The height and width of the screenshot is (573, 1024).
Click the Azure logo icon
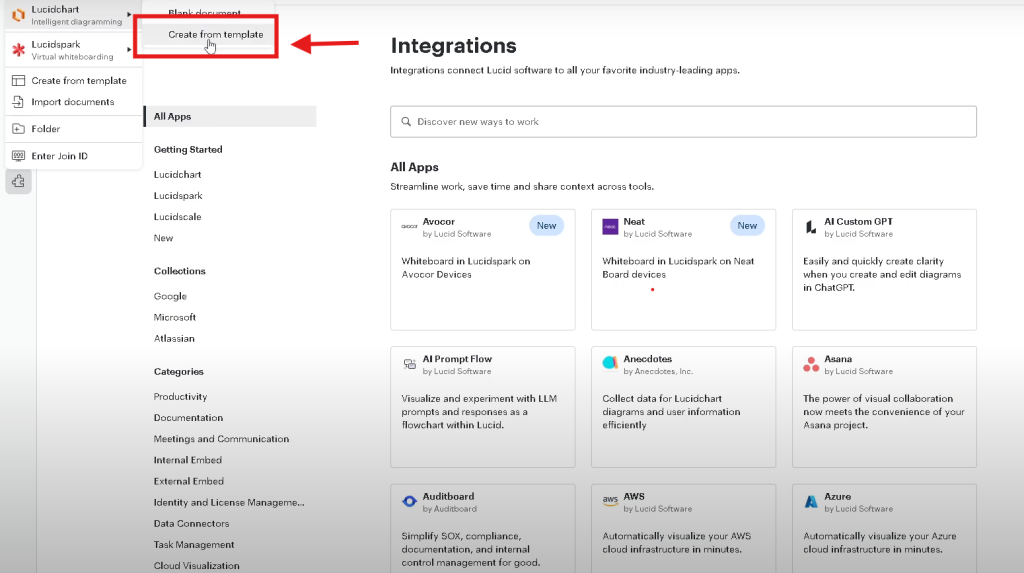coord(811,502)
